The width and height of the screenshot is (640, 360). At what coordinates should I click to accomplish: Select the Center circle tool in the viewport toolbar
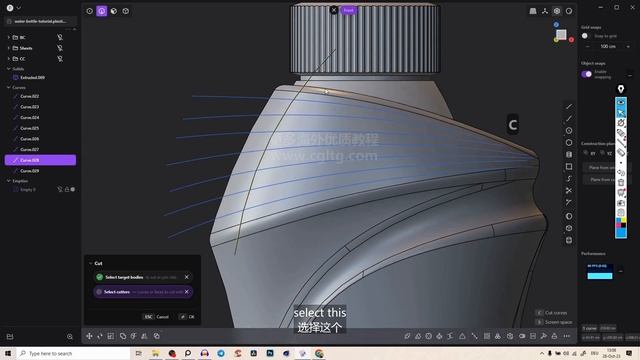(x=569, y=131)
